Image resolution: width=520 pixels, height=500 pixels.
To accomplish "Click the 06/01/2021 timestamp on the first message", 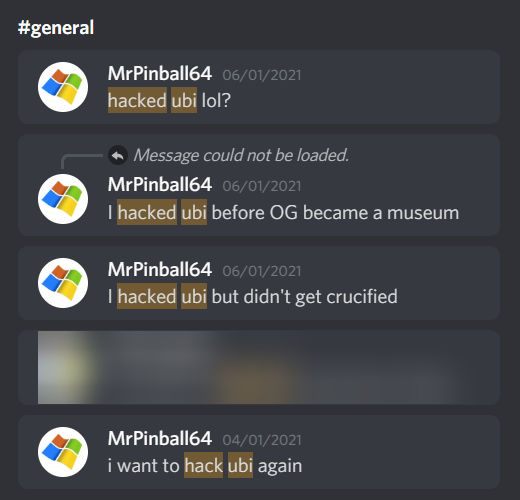I will point(262,75).
